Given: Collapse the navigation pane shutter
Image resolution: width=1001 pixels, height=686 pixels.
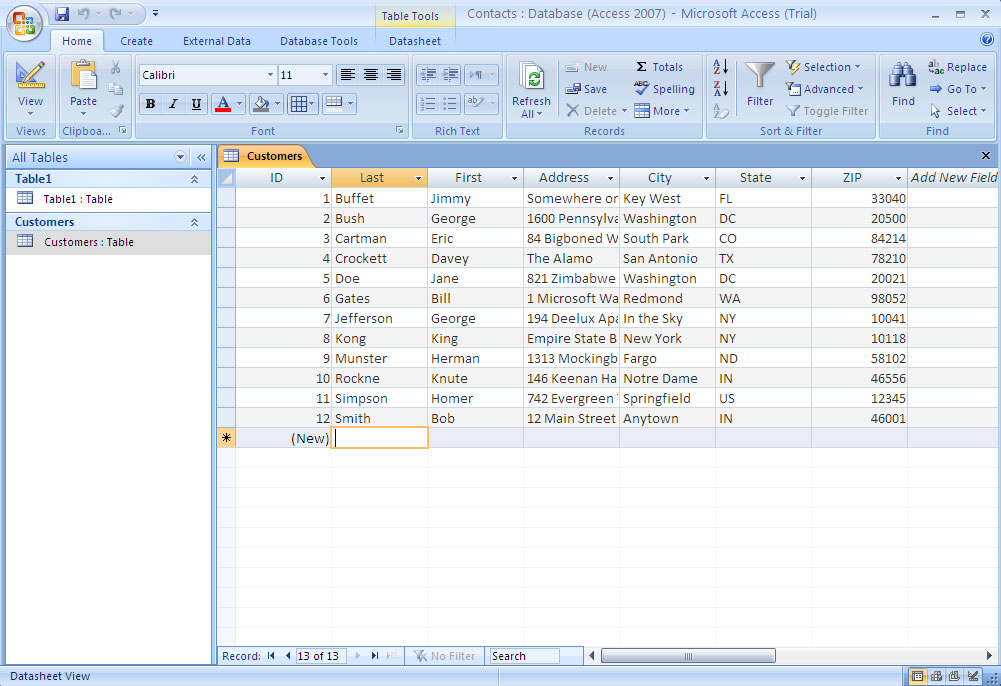Looking at the screenshot, I should [201, 157].
